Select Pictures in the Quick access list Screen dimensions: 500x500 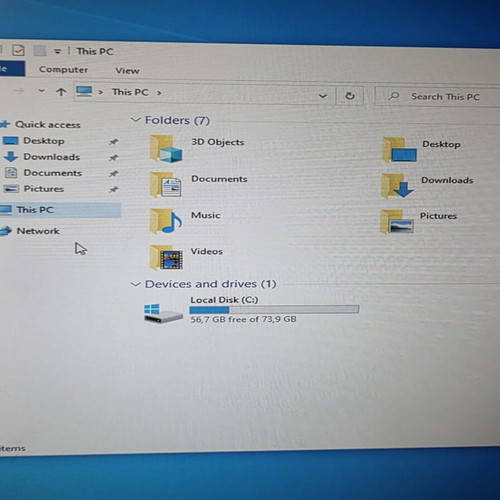[x=44, y=189]
